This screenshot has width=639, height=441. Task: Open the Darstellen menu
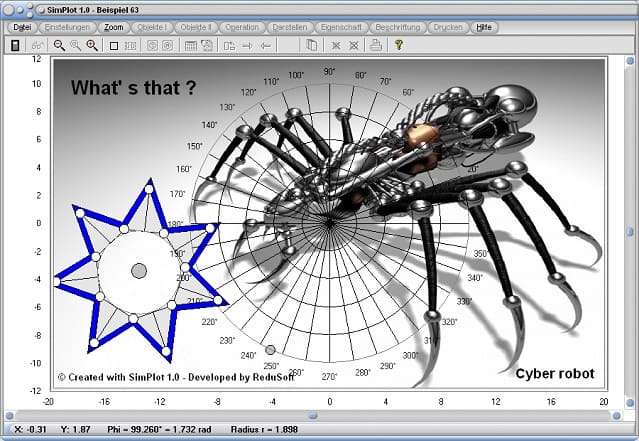[290, 27]
